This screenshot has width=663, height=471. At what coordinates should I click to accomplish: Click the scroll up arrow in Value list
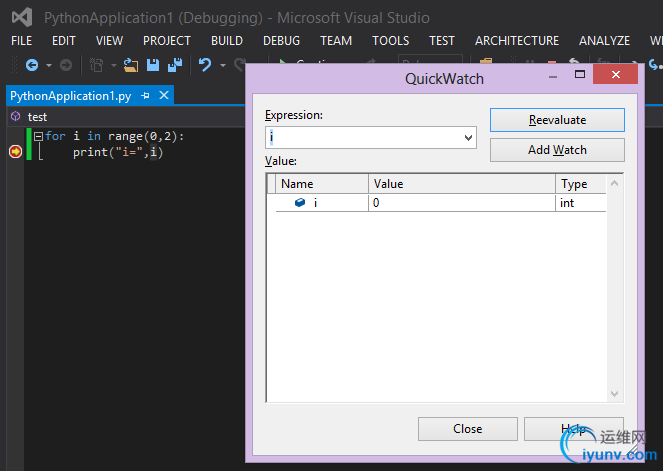pyautogui.click(x=615, y=183)
